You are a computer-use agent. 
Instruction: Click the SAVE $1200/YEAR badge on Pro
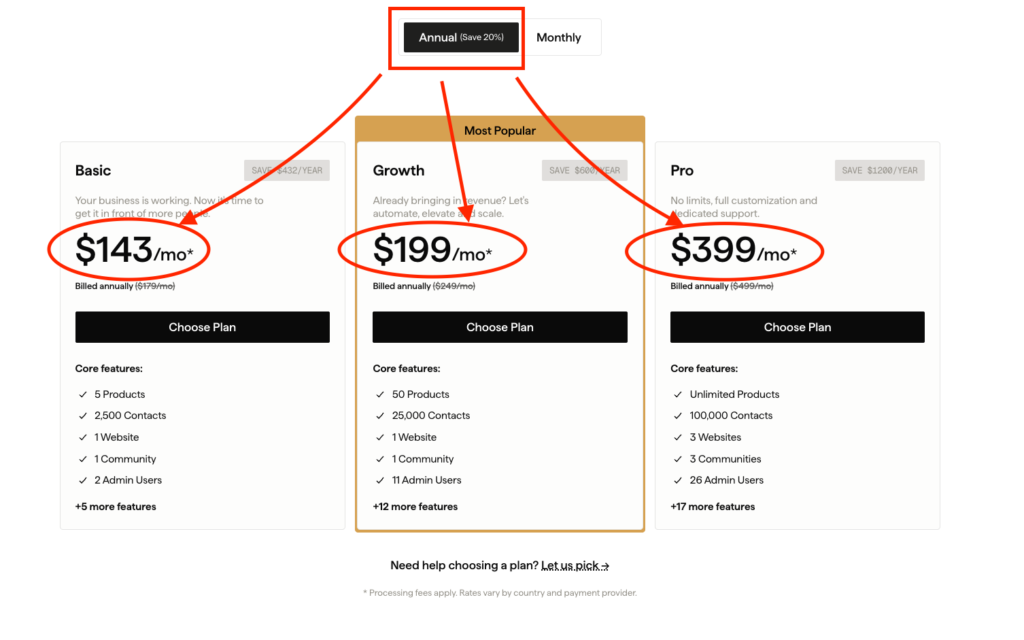point(880,170)
